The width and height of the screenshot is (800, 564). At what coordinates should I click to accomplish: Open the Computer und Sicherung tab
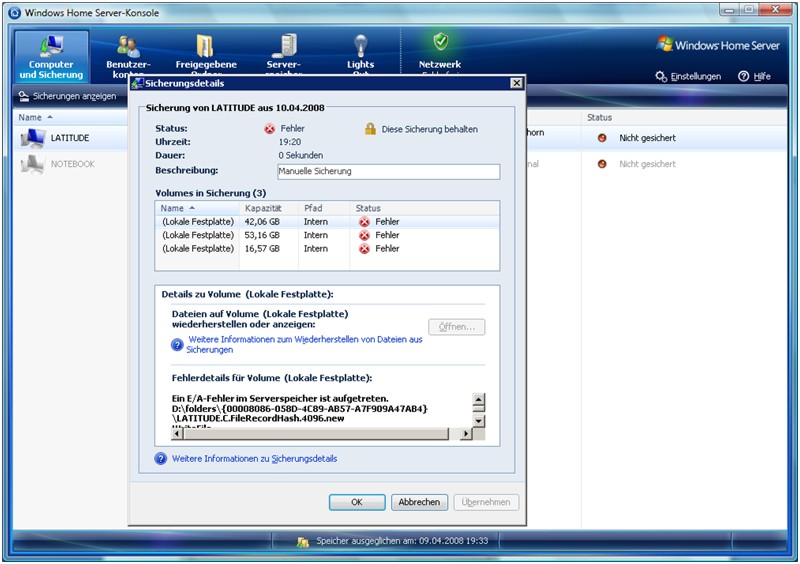click(51, 56)
